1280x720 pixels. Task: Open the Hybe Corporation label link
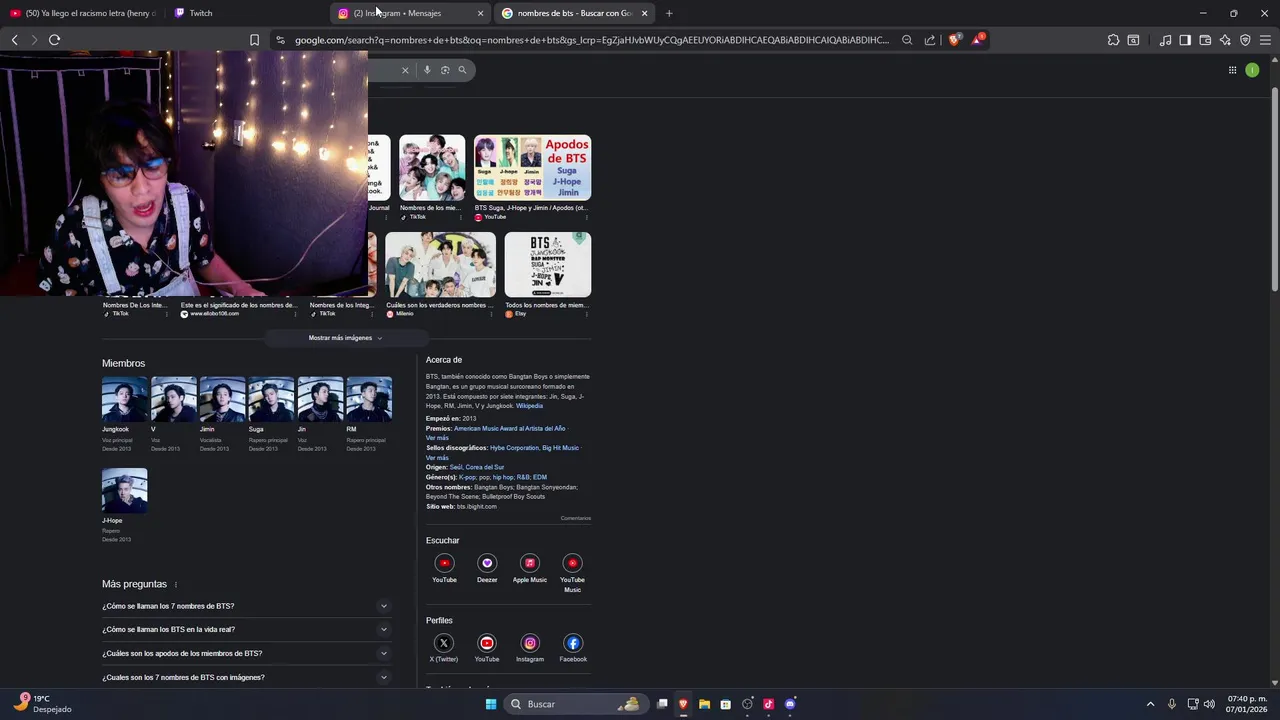tap(514, 448)
